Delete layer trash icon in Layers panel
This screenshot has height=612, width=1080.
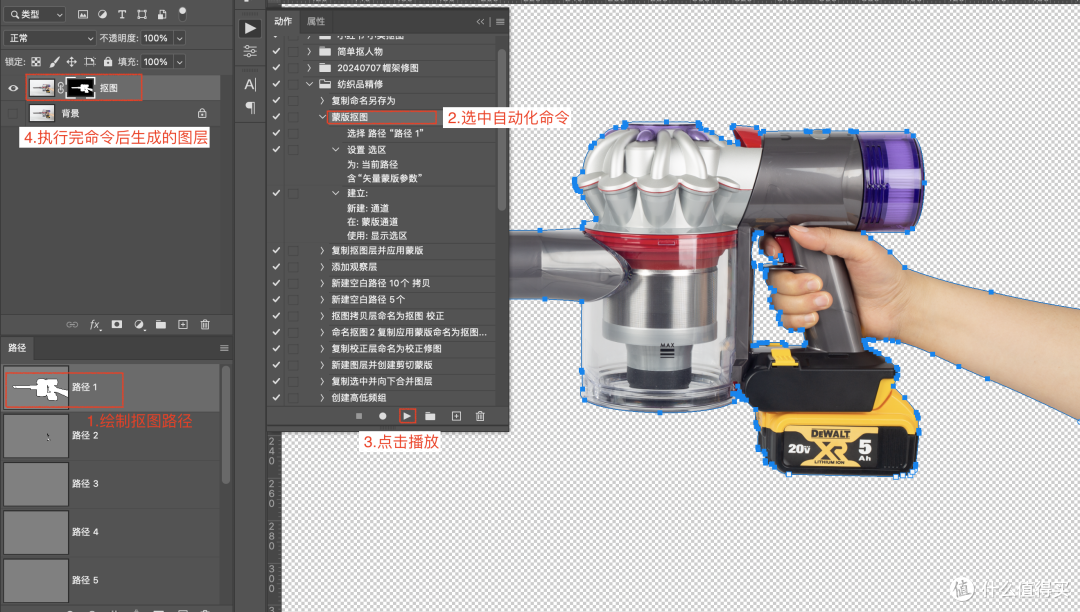(x=205, y=324)
